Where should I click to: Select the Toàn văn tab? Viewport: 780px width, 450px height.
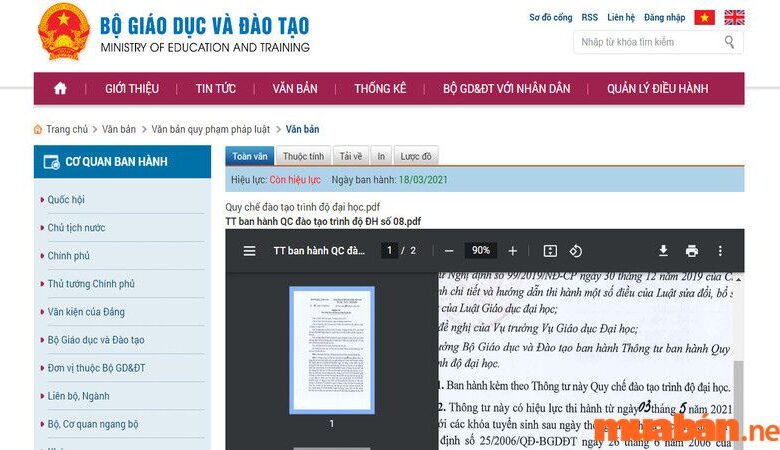pyautogui.click(x=250, y=156)
